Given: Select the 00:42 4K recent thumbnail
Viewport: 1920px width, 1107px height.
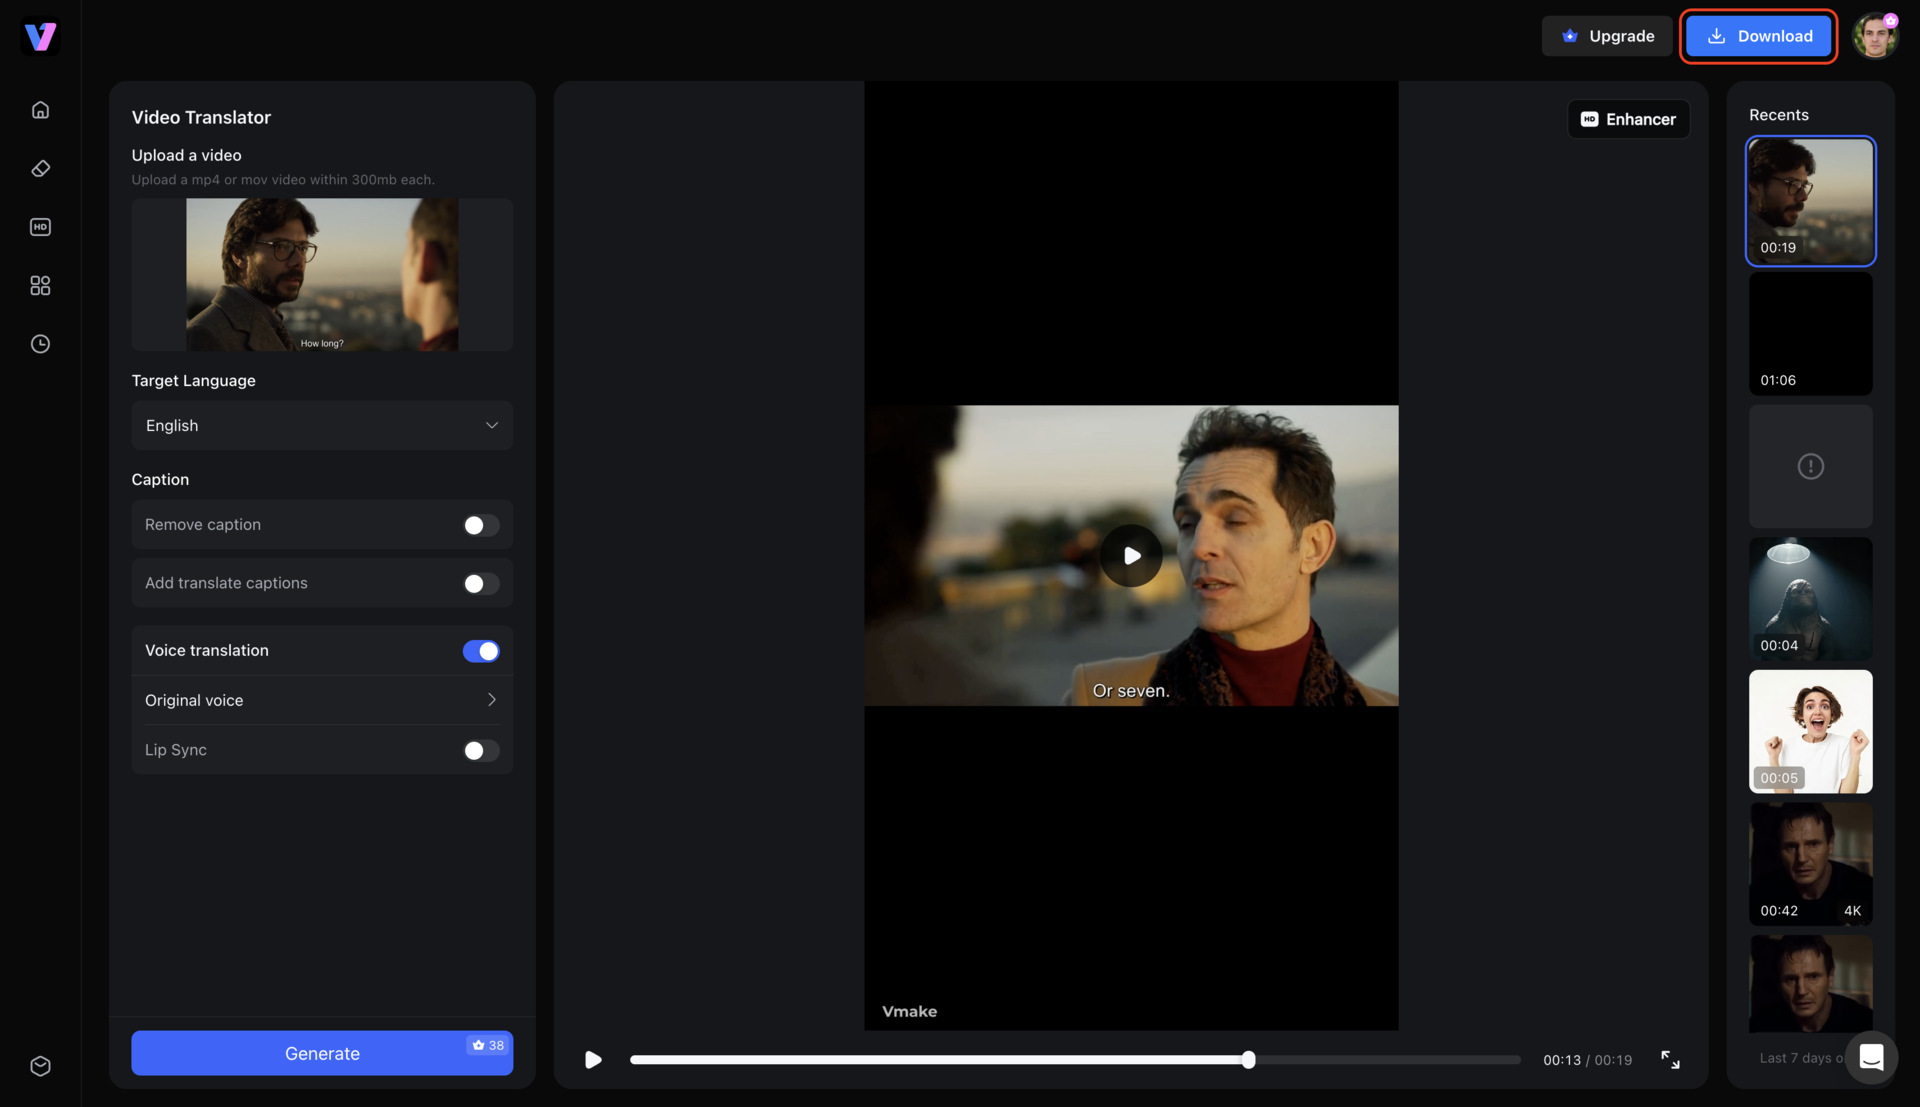Looking at the screenshot, I should 1810,864.
